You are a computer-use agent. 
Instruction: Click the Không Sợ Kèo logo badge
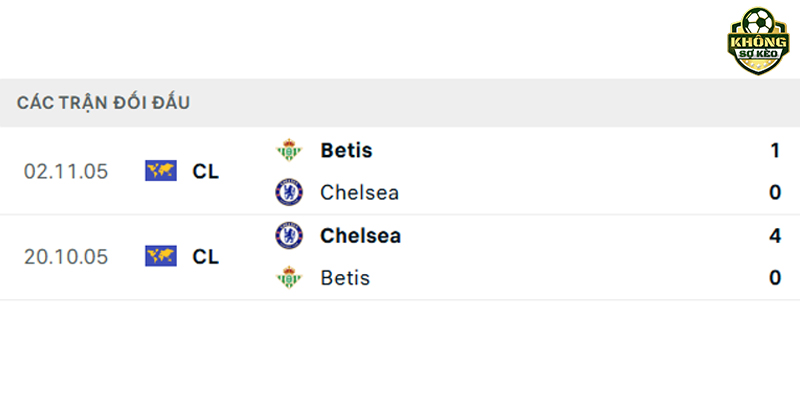click(758, 41)
